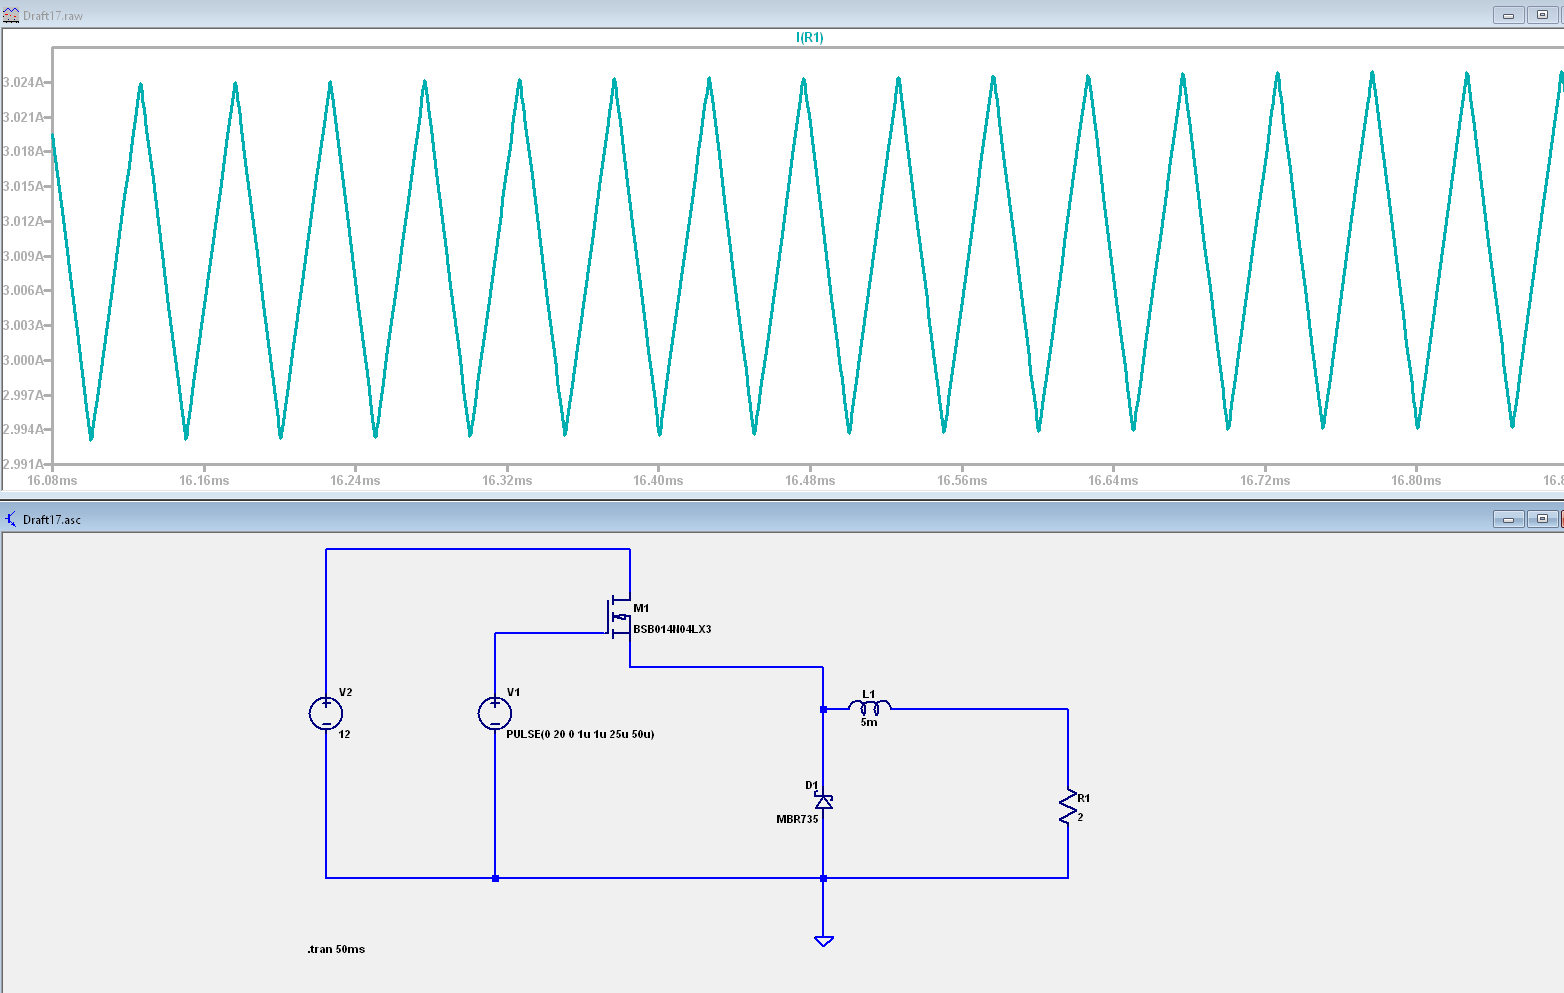Viewport: 1564px width, 993px height.
Task: Click the PULSE(0 20 0 1u 1u 25u 50u) value
Action: (x=580, y=734)
